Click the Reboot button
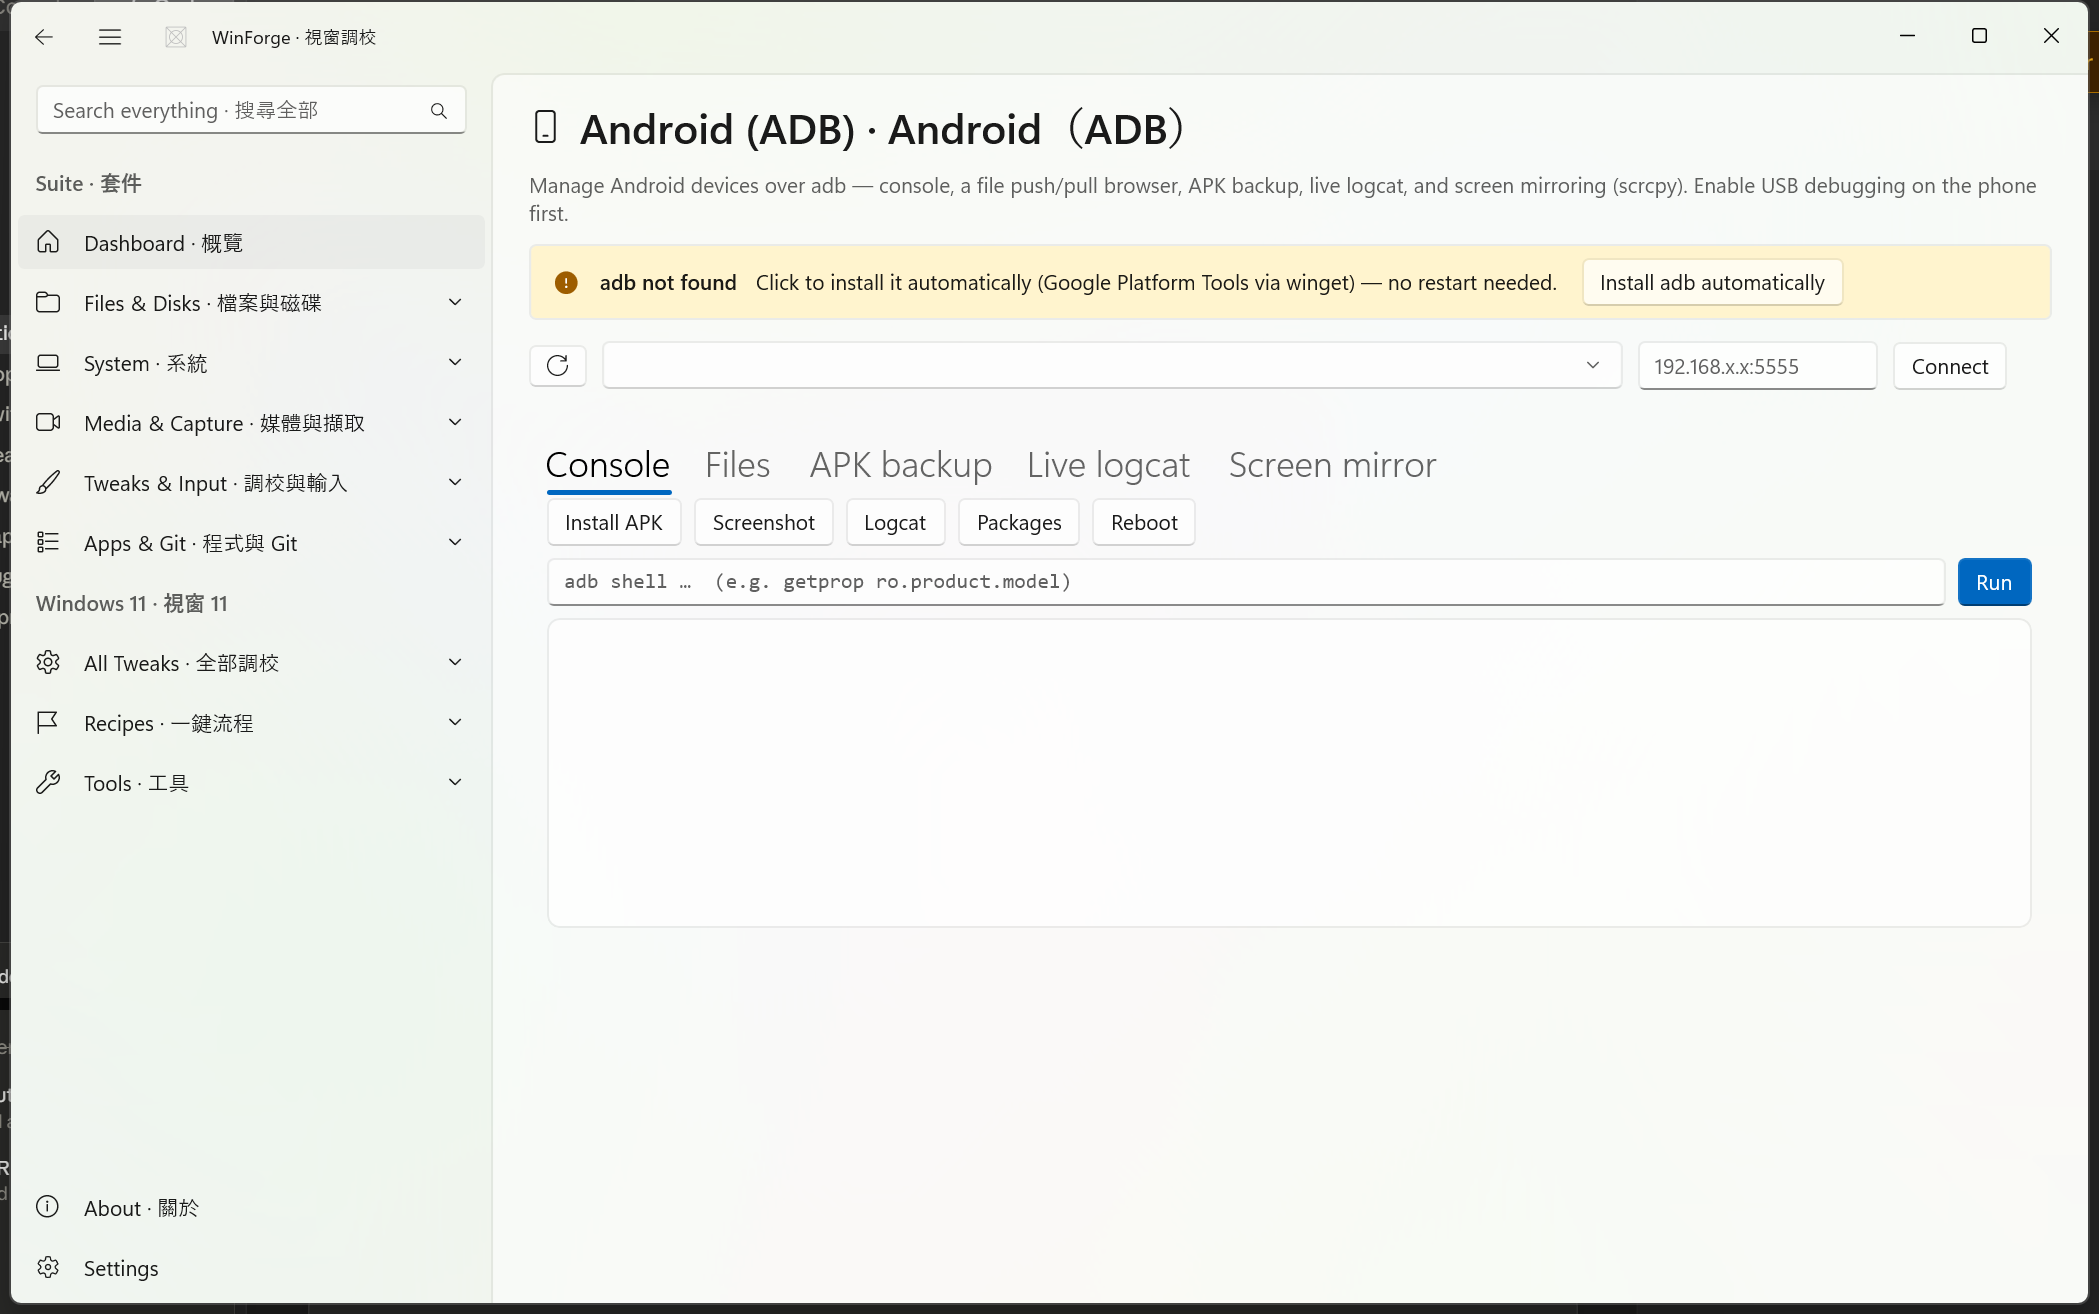The image size is (2099, 1314). tap(1144, 523)
